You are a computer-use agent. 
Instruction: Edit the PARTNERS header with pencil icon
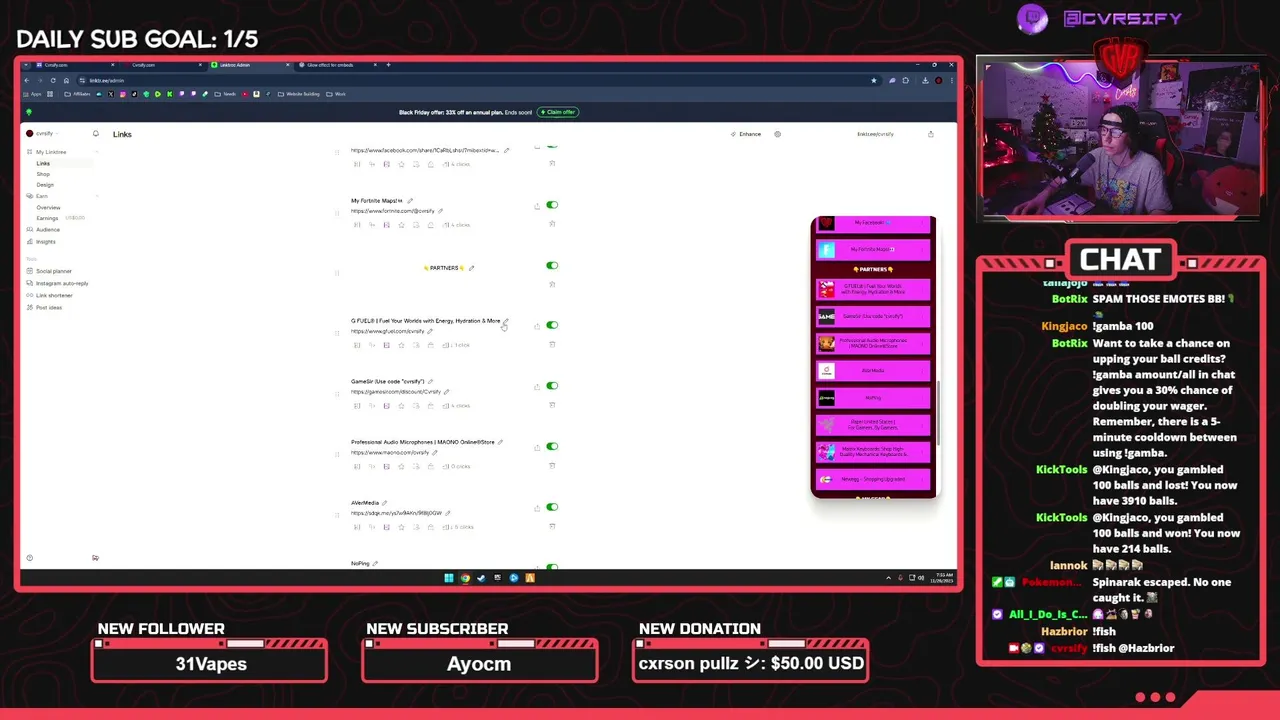[471, 268]
